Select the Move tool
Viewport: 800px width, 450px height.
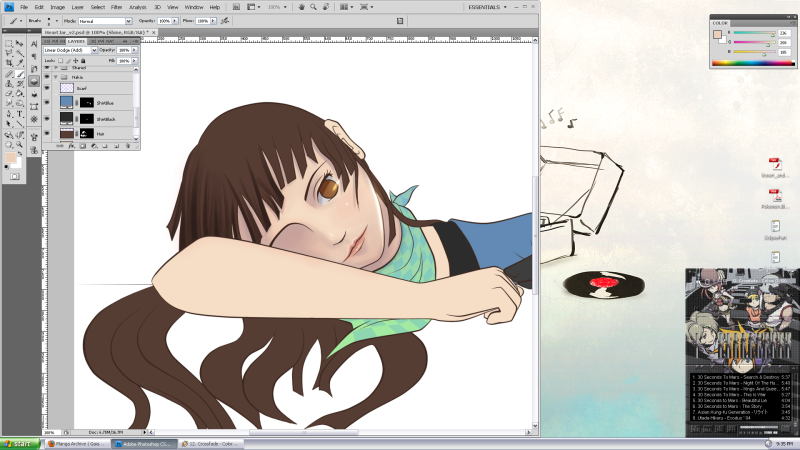(20, 44)
